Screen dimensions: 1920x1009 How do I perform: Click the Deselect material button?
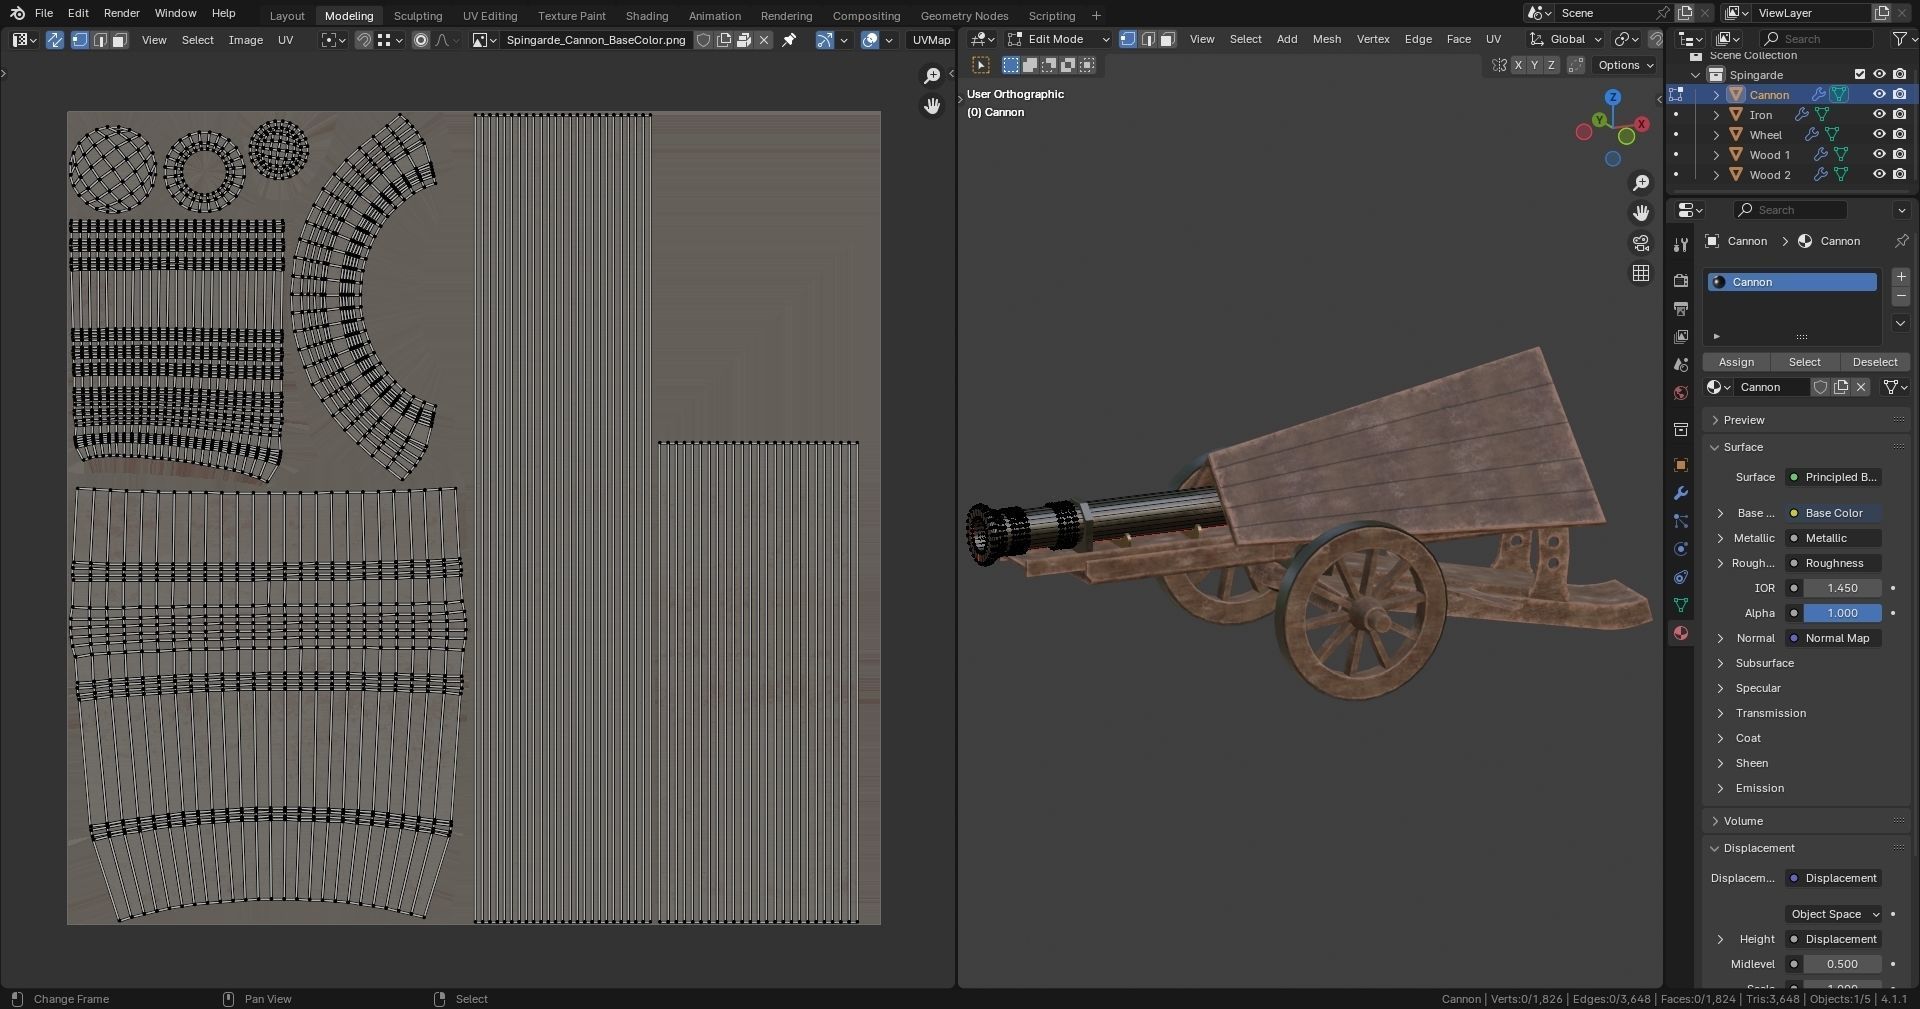click(x=1875, y=362)
